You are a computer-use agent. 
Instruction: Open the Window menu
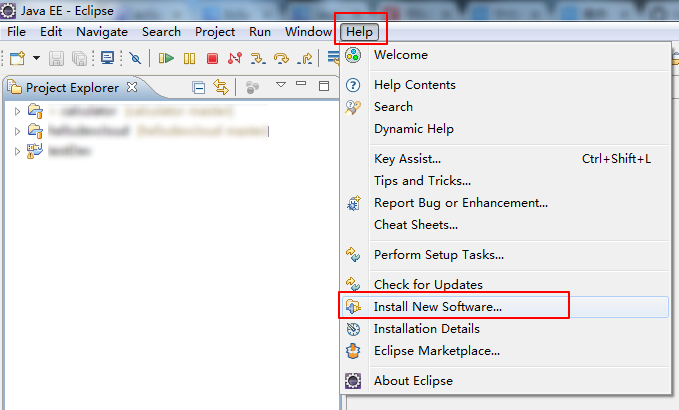(308, 32)
